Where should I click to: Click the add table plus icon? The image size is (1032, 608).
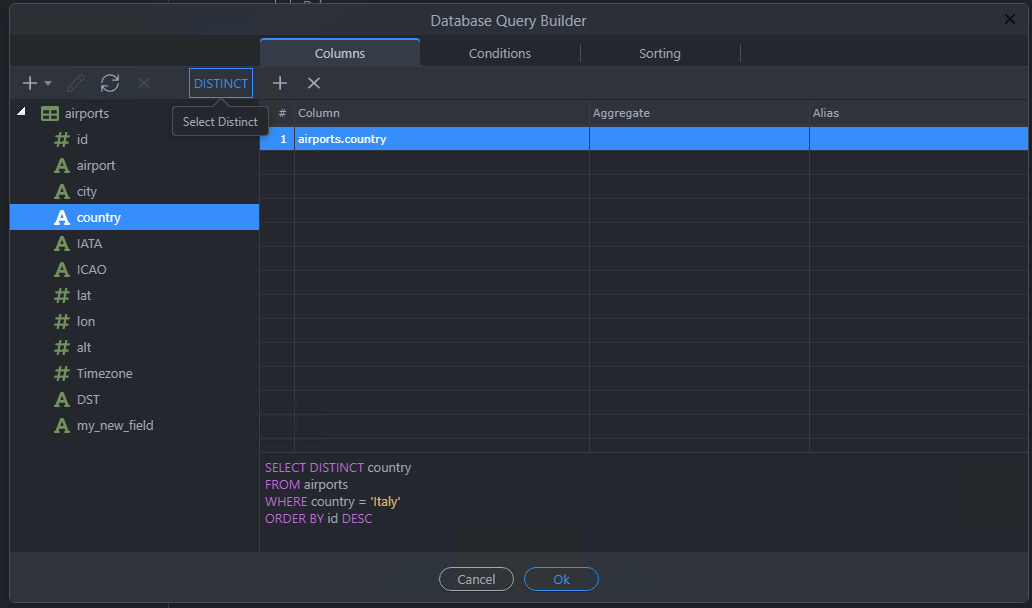(29, 83)
